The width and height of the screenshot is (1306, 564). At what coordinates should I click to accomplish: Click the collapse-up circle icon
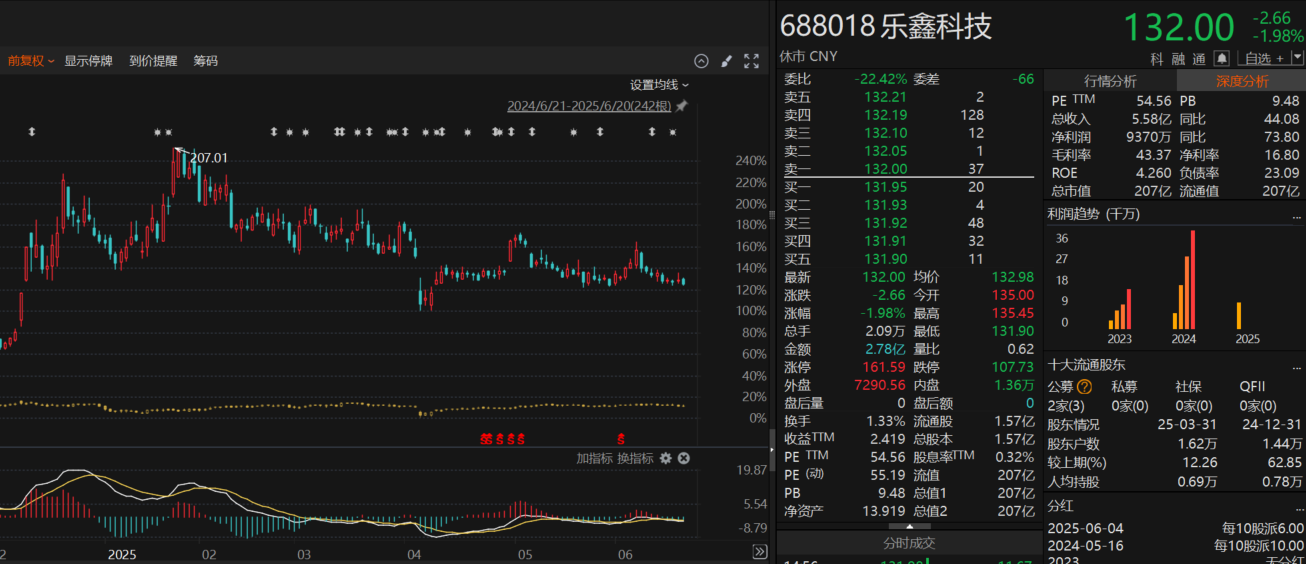coord(701,61)
